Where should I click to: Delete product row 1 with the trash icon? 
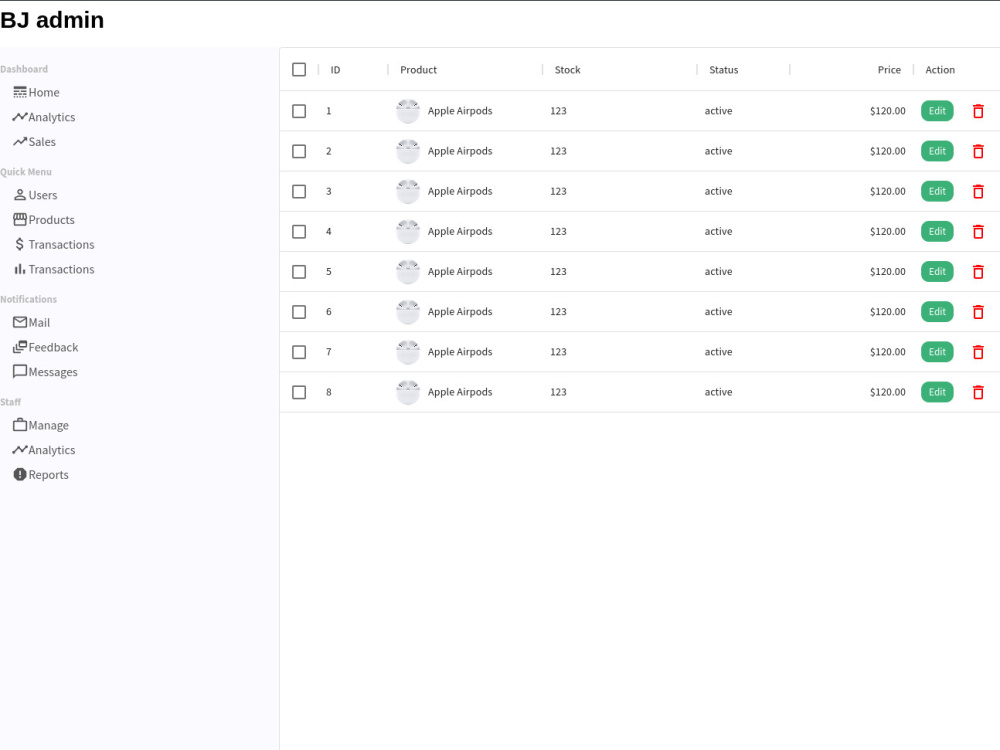[978, 111]
